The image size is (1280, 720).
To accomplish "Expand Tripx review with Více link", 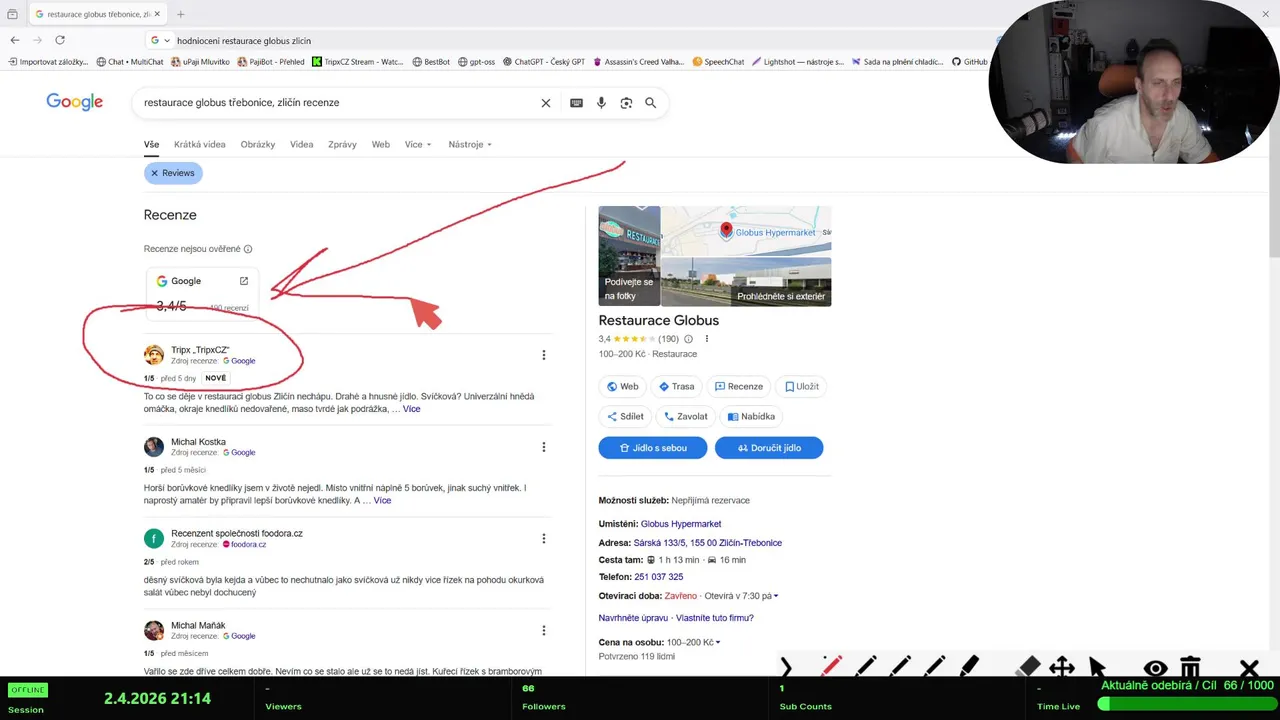I will click(x=411, y=409).
